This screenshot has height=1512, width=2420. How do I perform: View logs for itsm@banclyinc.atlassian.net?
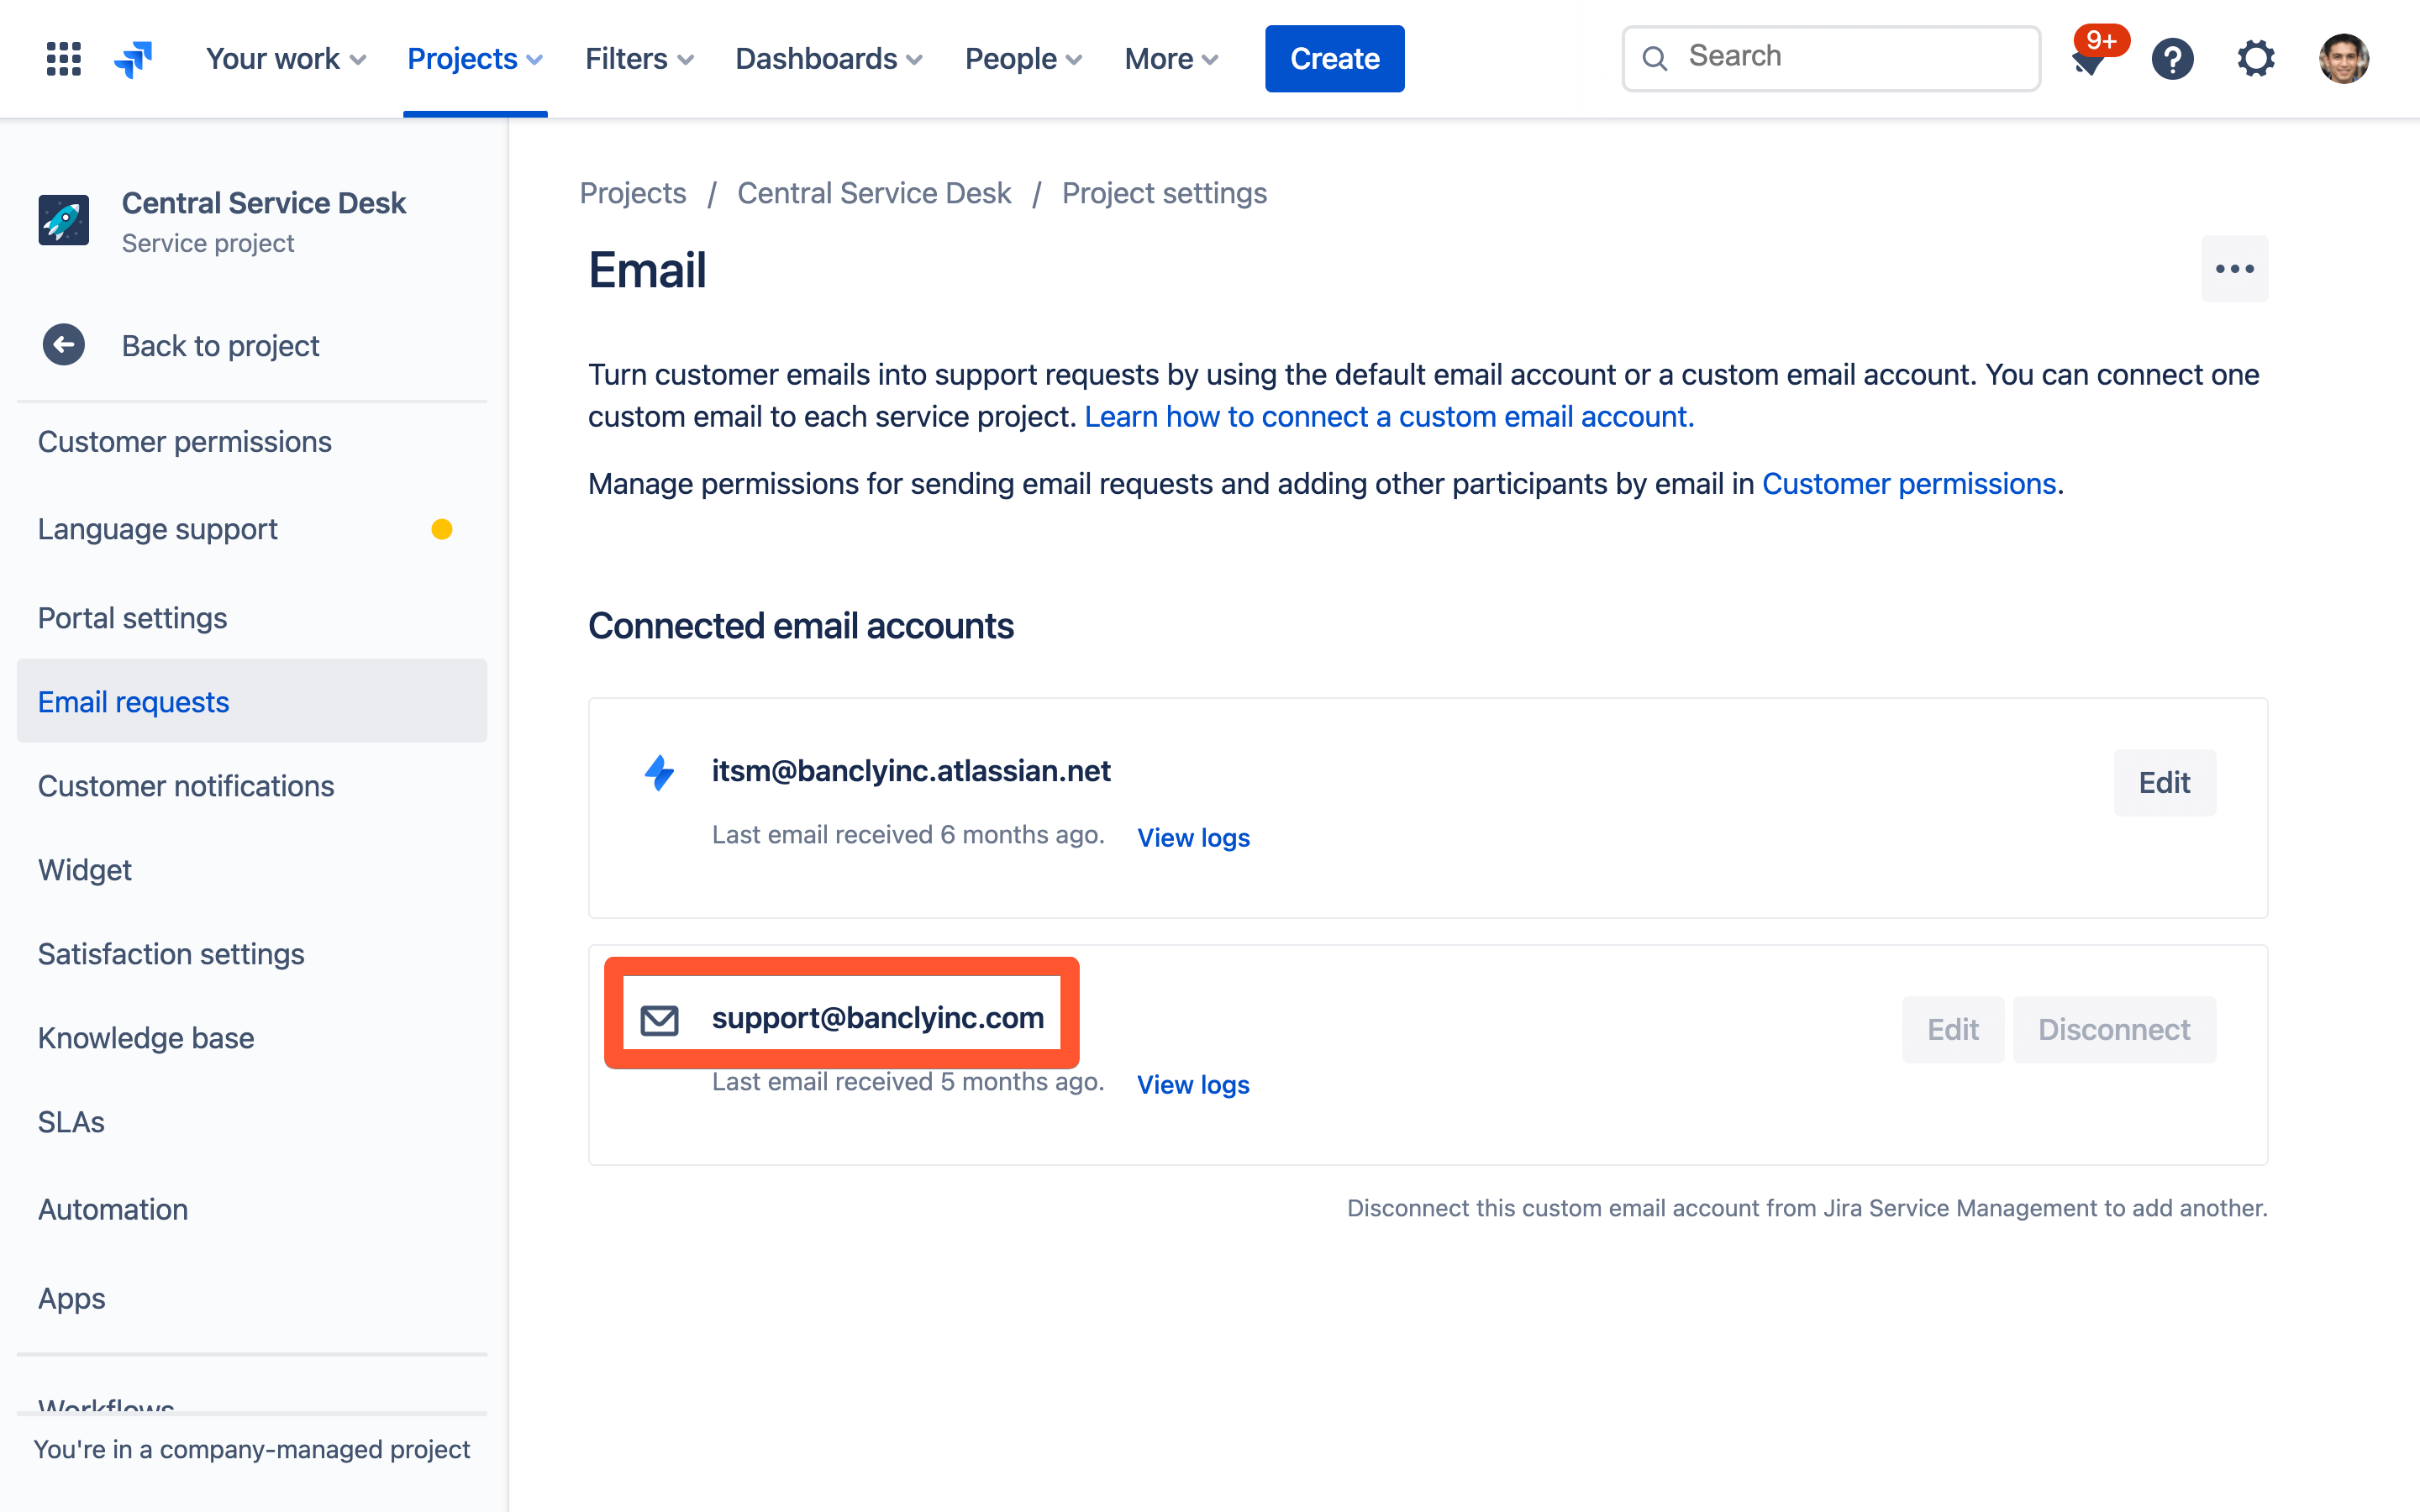pos(1193,838)
